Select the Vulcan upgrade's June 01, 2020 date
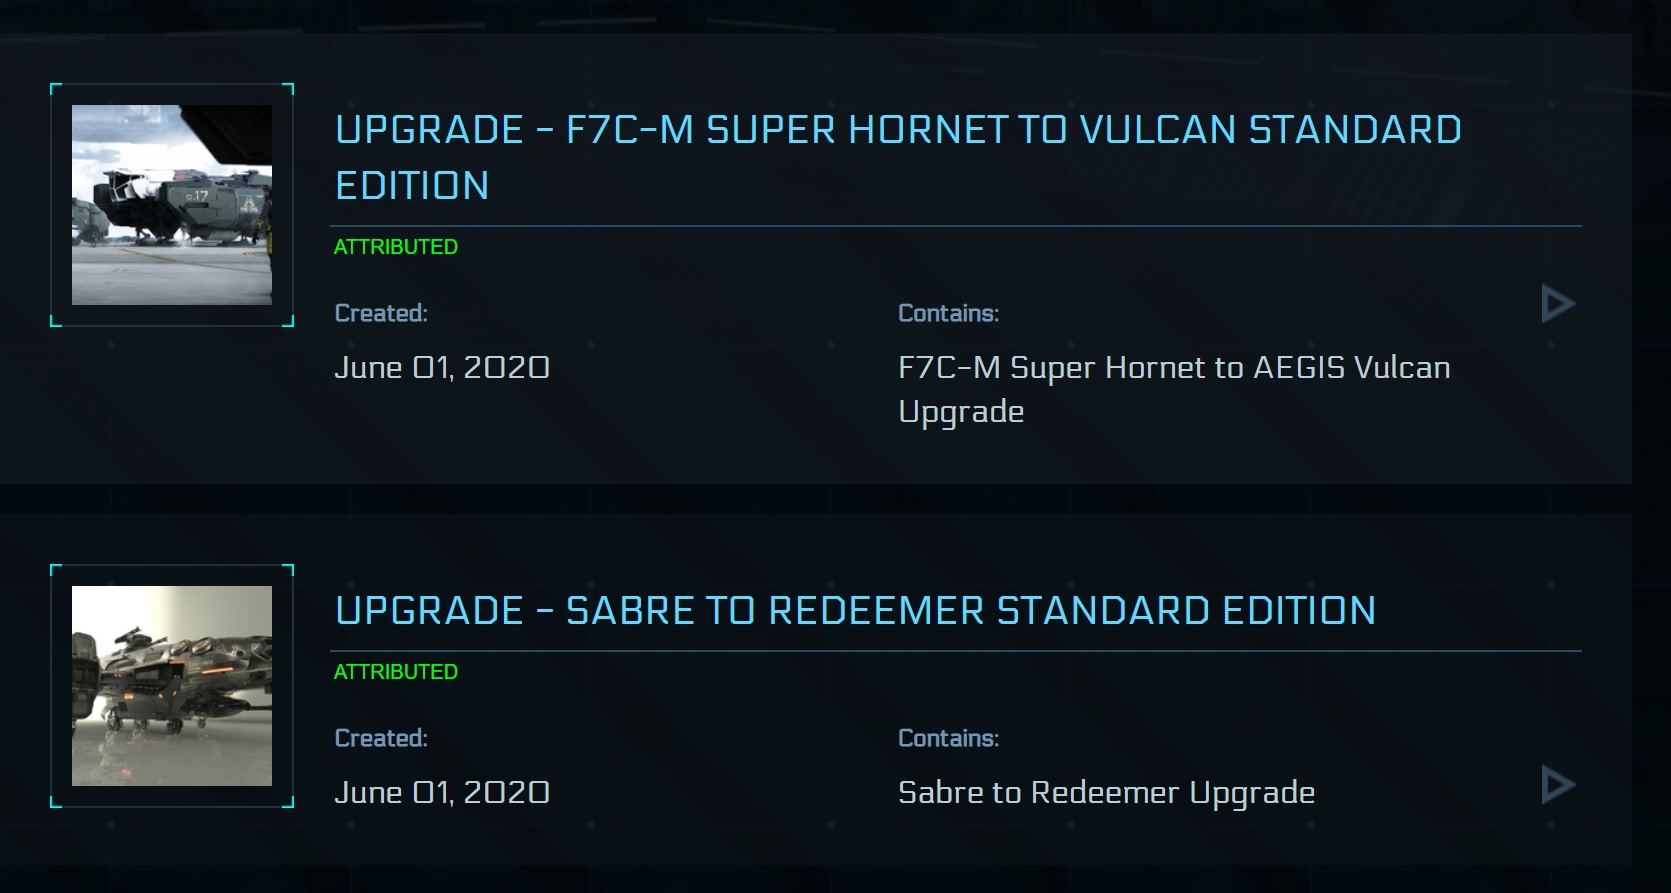The width and height of the screenshot is (1671, 893). tap(442, 368)
